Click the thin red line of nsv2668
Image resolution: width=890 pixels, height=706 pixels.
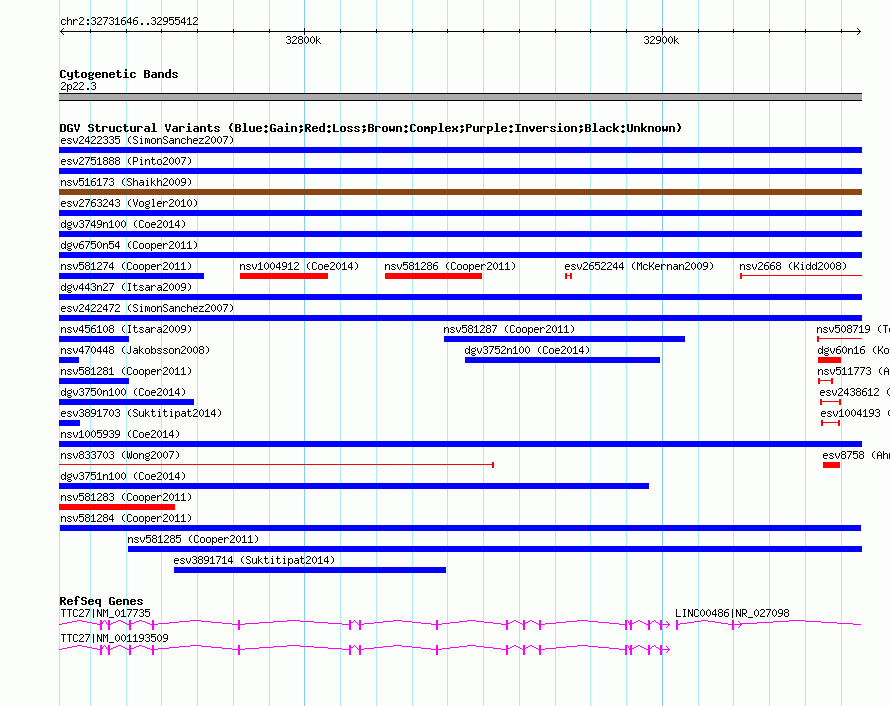(801, 276)
